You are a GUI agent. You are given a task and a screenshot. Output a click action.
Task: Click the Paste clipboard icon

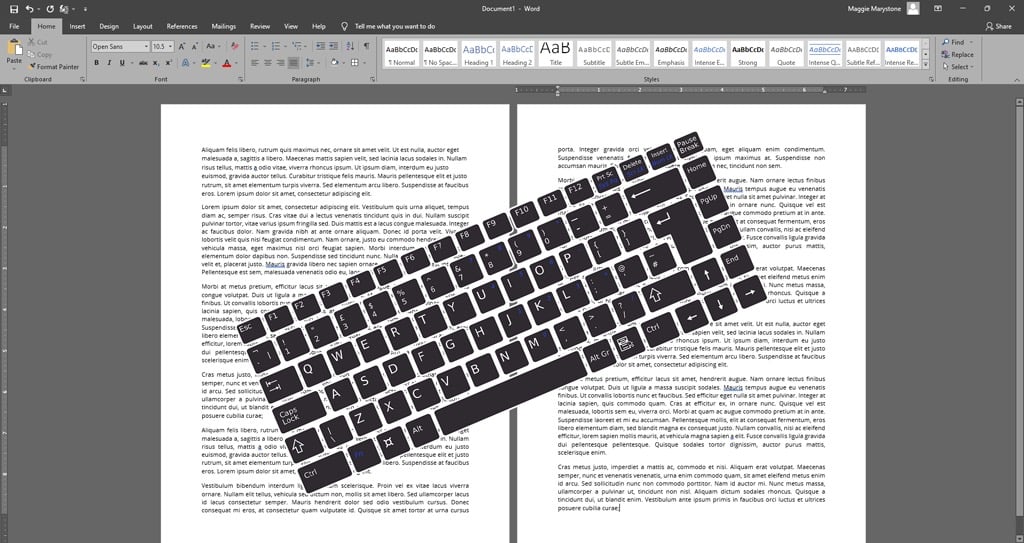14,48
